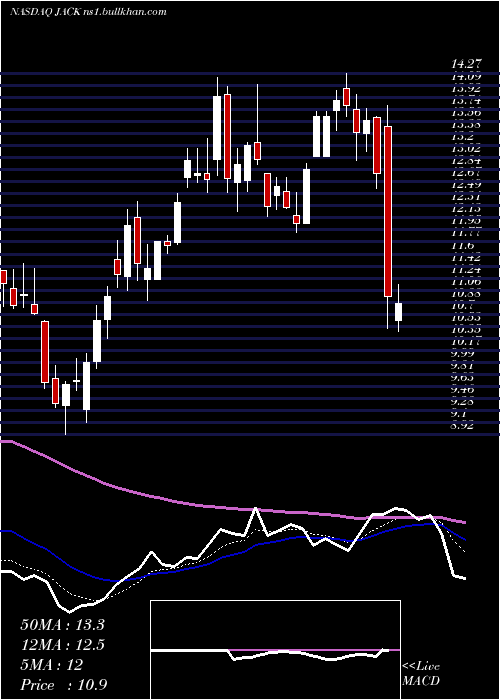Click the 10.7 price axis label

[462, 306]
